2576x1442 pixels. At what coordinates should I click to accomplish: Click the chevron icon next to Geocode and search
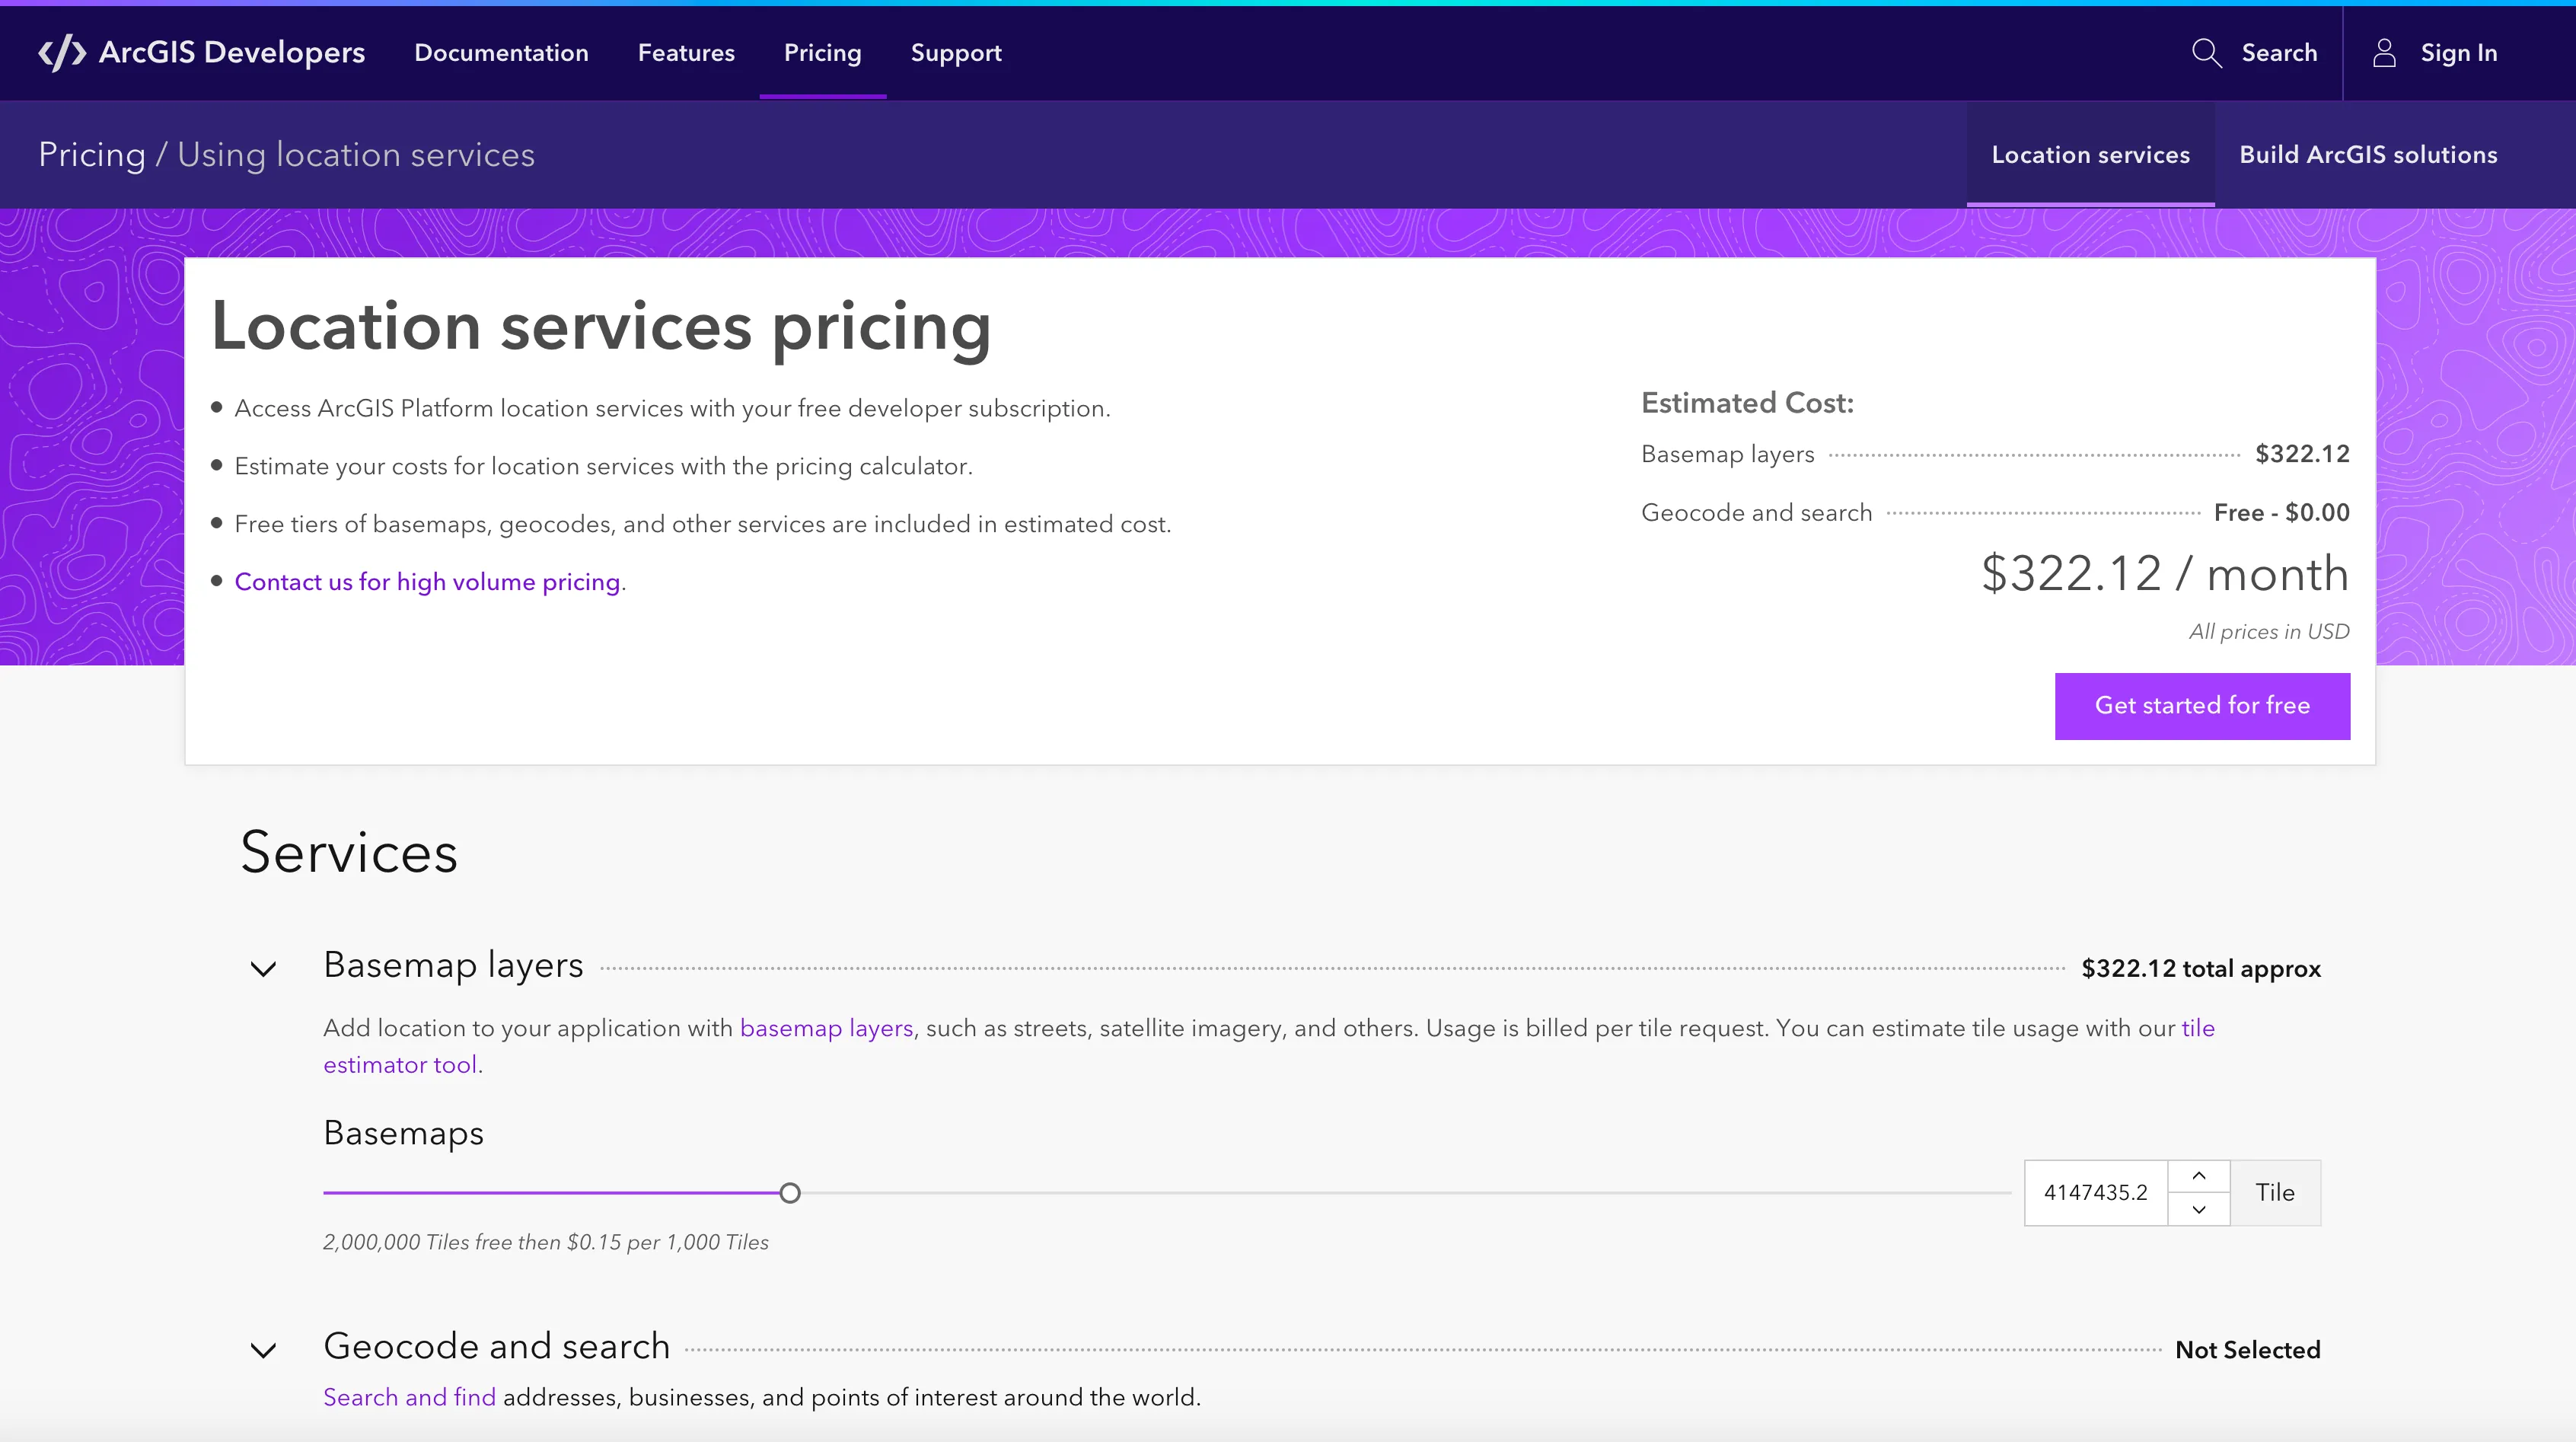pos(263,1349)
